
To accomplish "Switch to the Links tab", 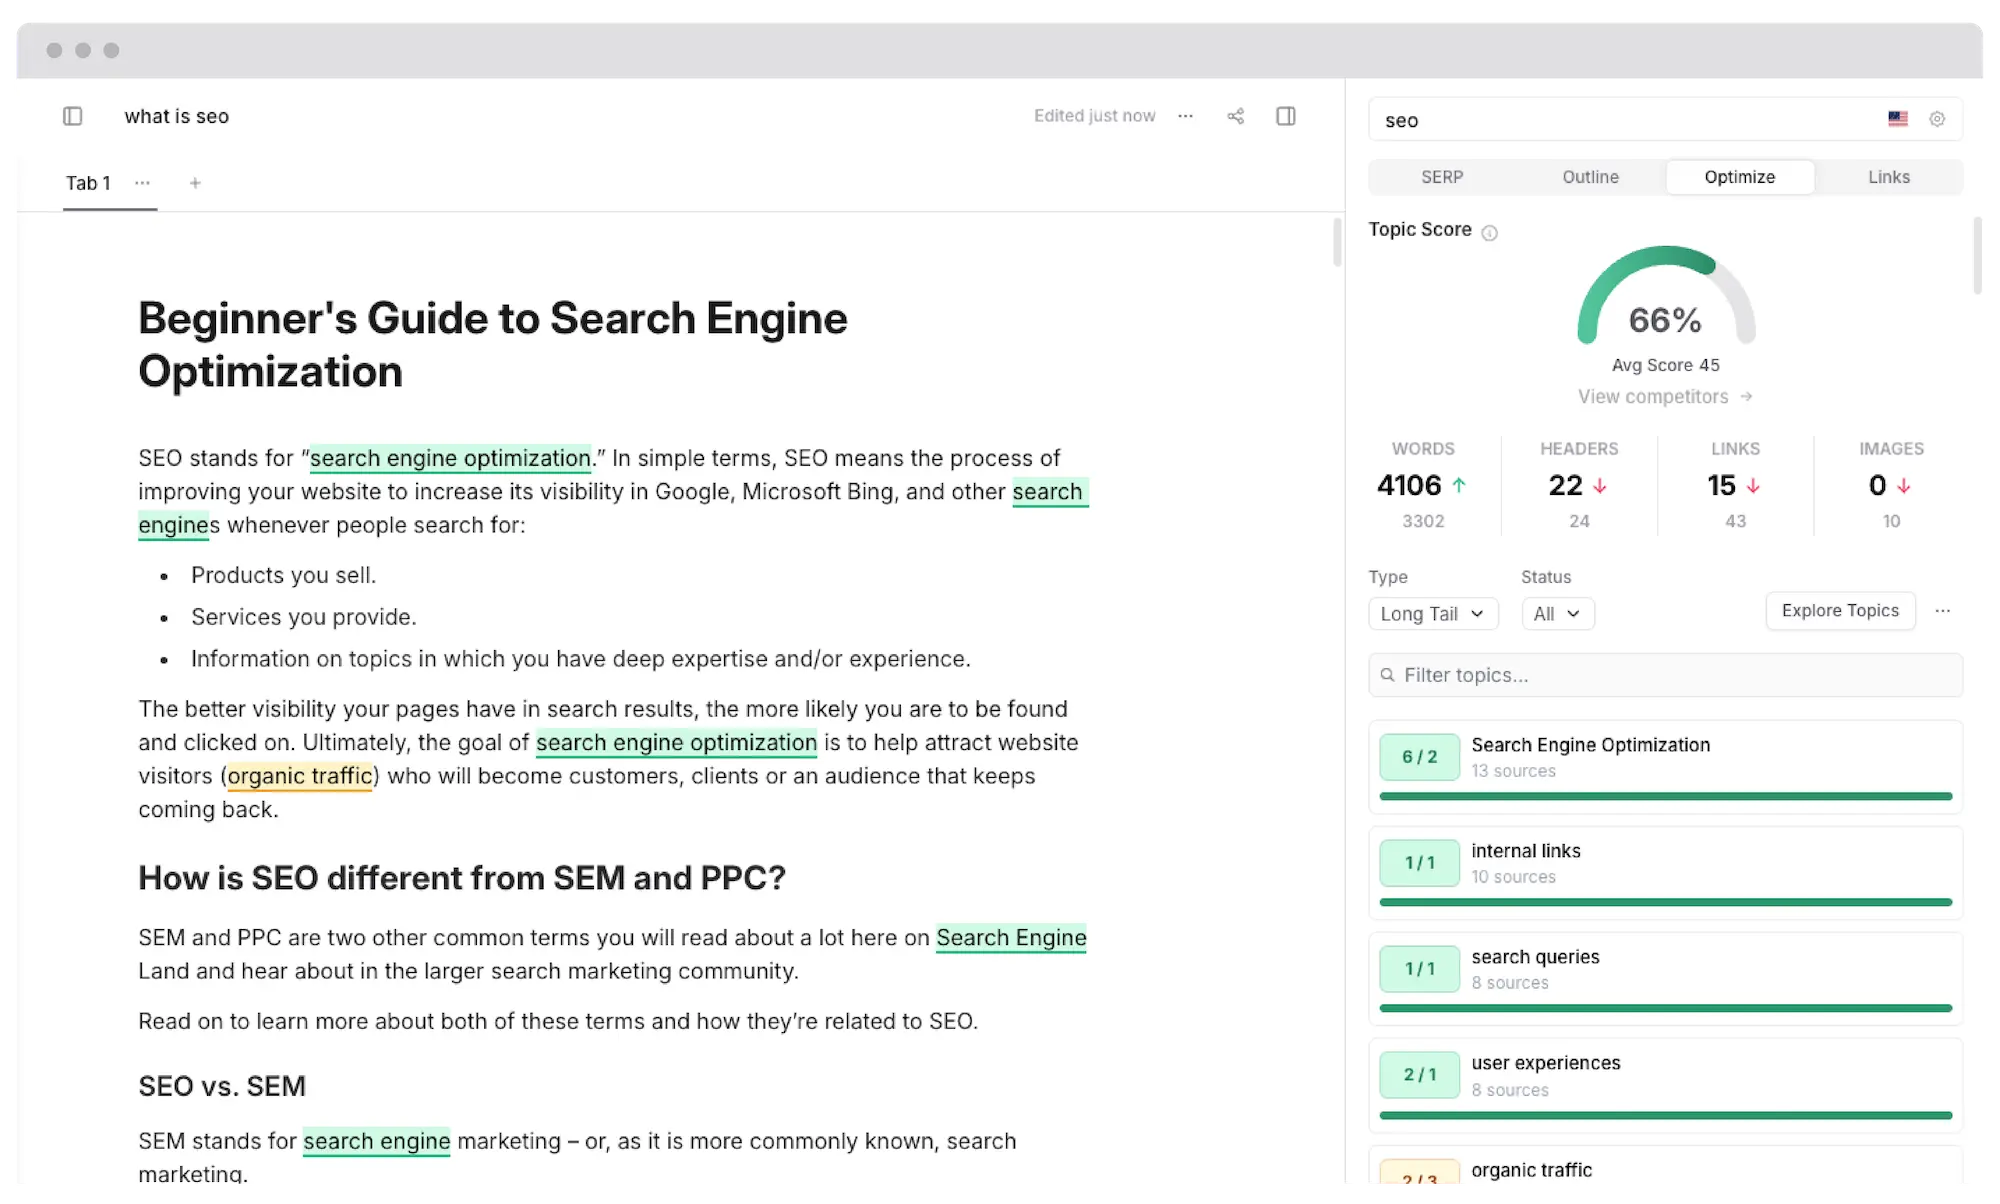I will point(1887,176).
